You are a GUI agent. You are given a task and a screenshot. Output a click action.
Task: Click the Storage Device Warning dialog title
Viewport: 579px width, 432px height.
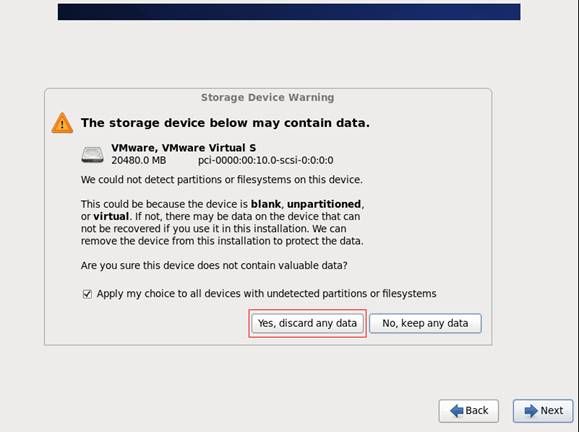pos(267,97)
